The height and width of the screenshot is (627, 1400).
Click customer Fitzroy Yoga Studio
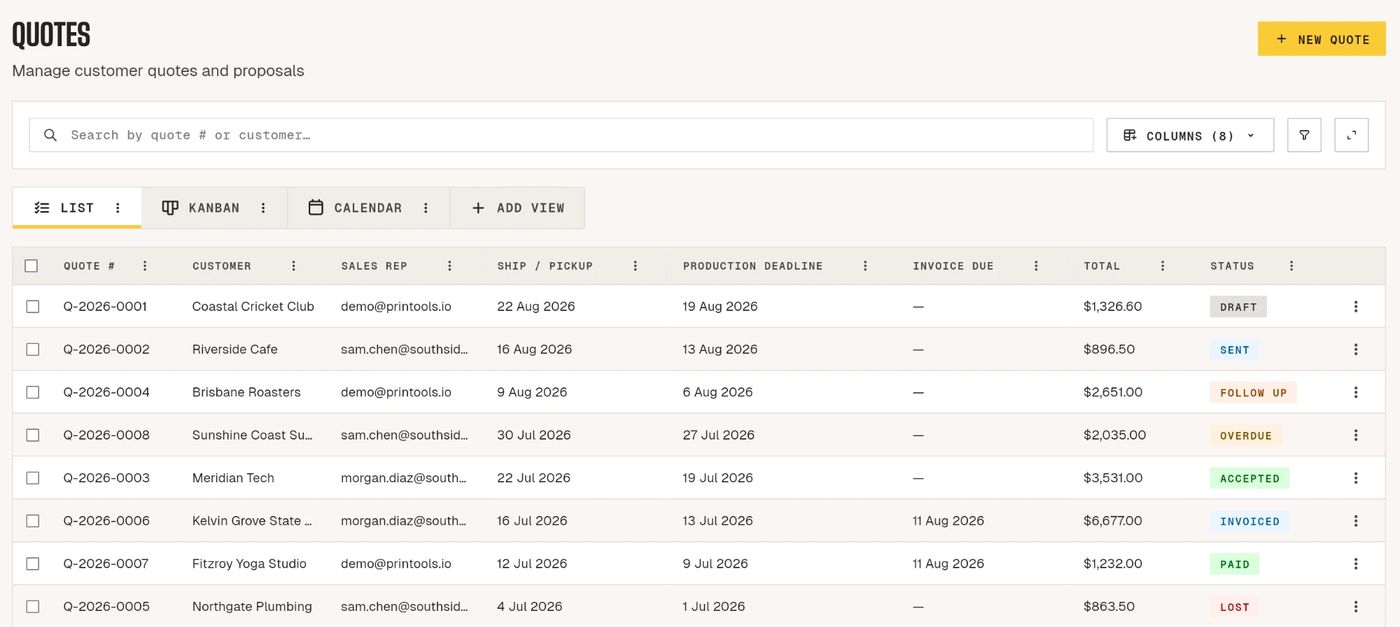tap(249, 564)
